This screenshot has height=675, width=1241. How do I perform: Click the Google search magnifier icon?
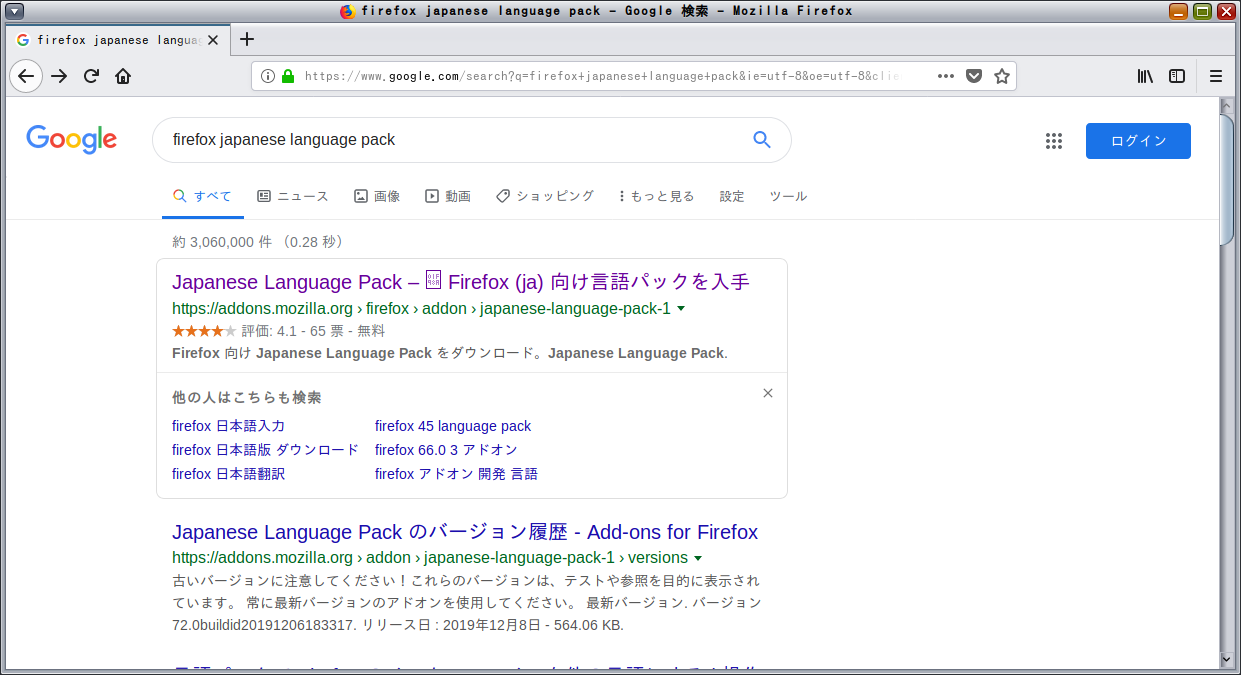tap(762, 140)
